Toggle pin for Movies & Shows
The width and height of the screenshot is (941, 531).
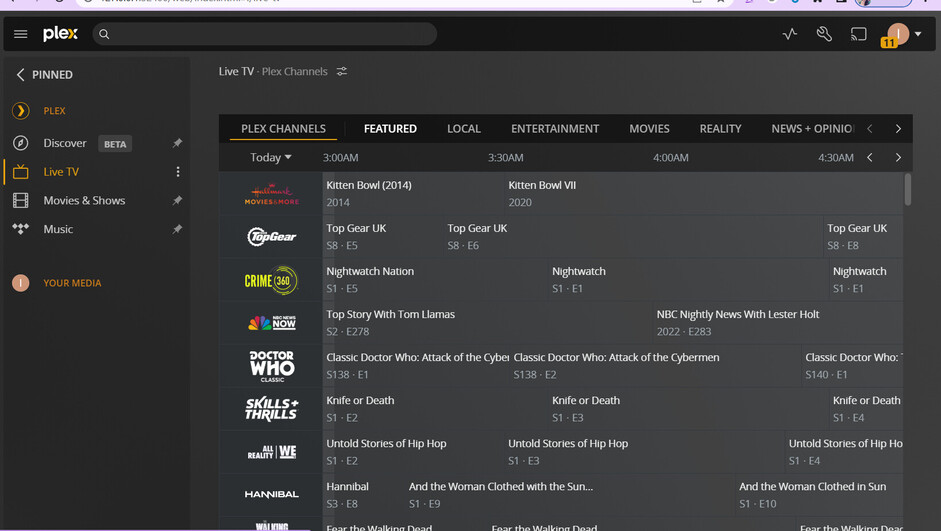pos(177,200)
